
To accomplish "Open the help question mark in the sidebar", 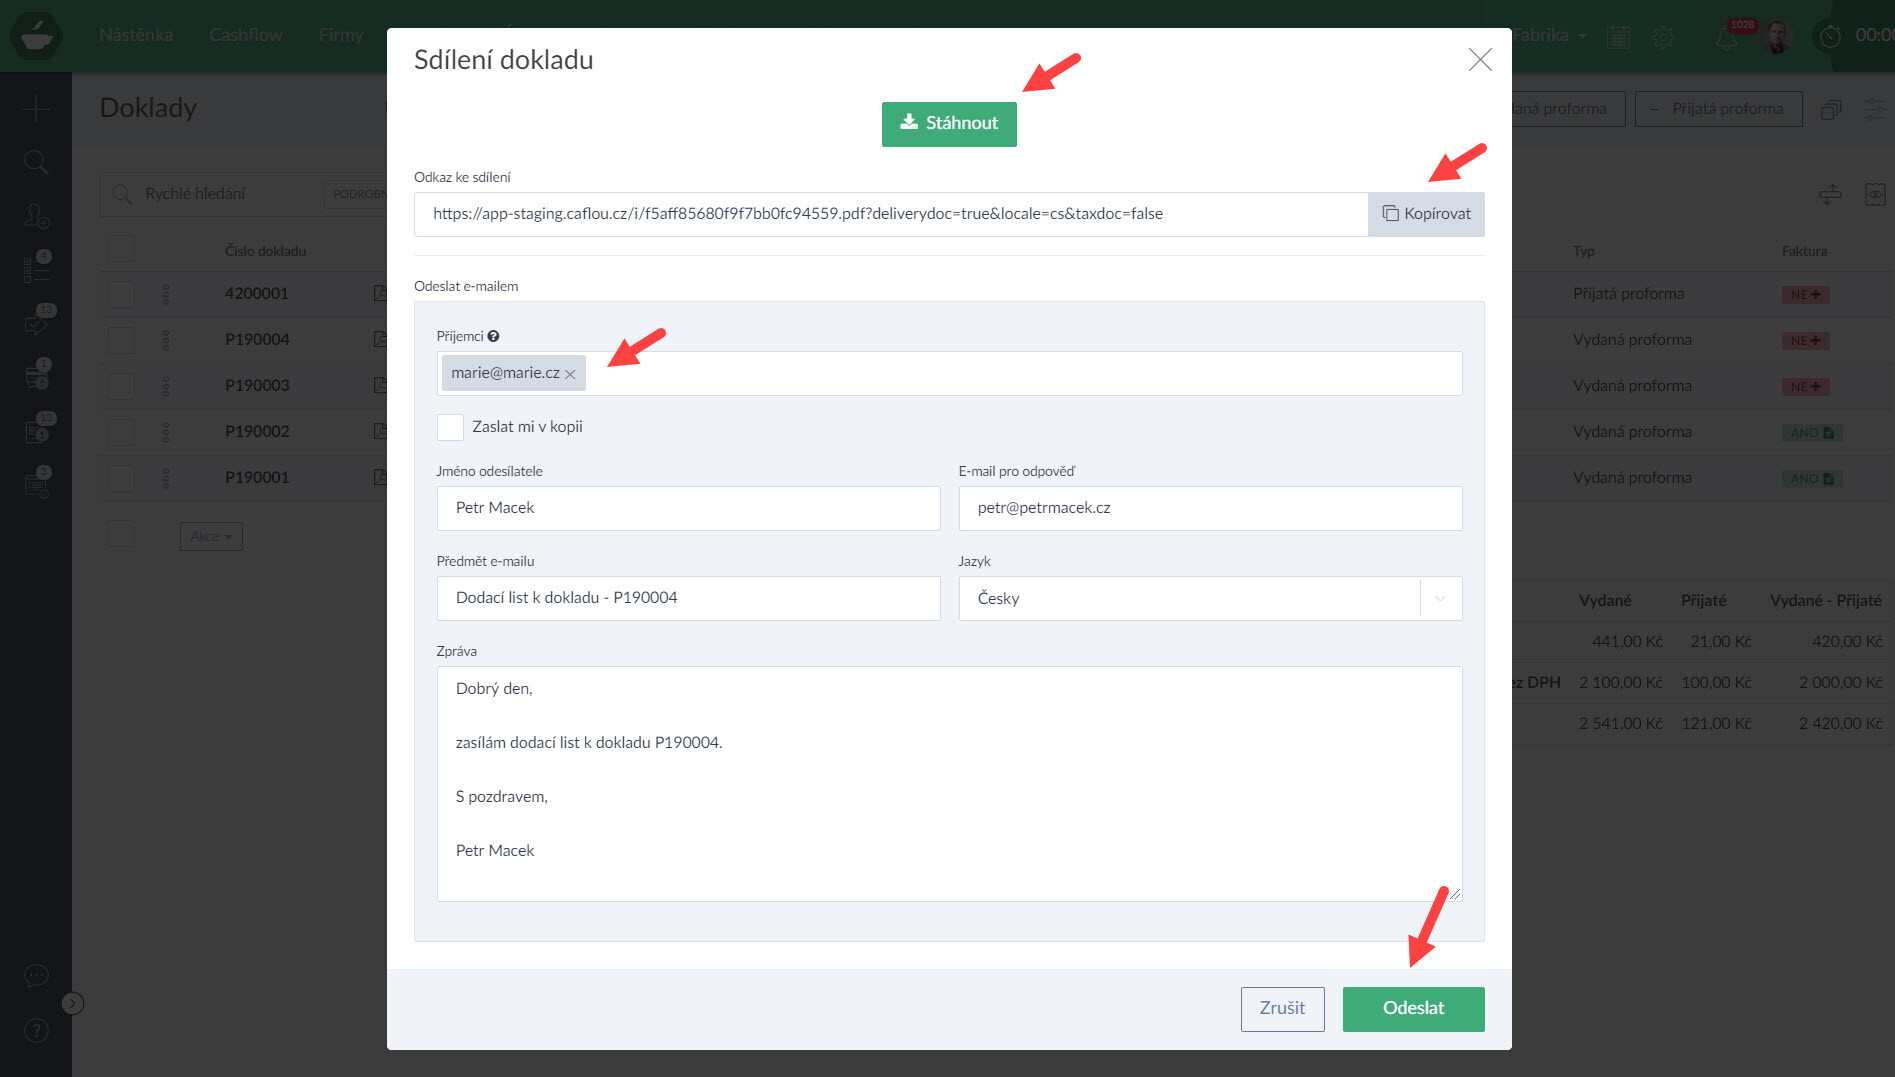I will pos(36,1030).
